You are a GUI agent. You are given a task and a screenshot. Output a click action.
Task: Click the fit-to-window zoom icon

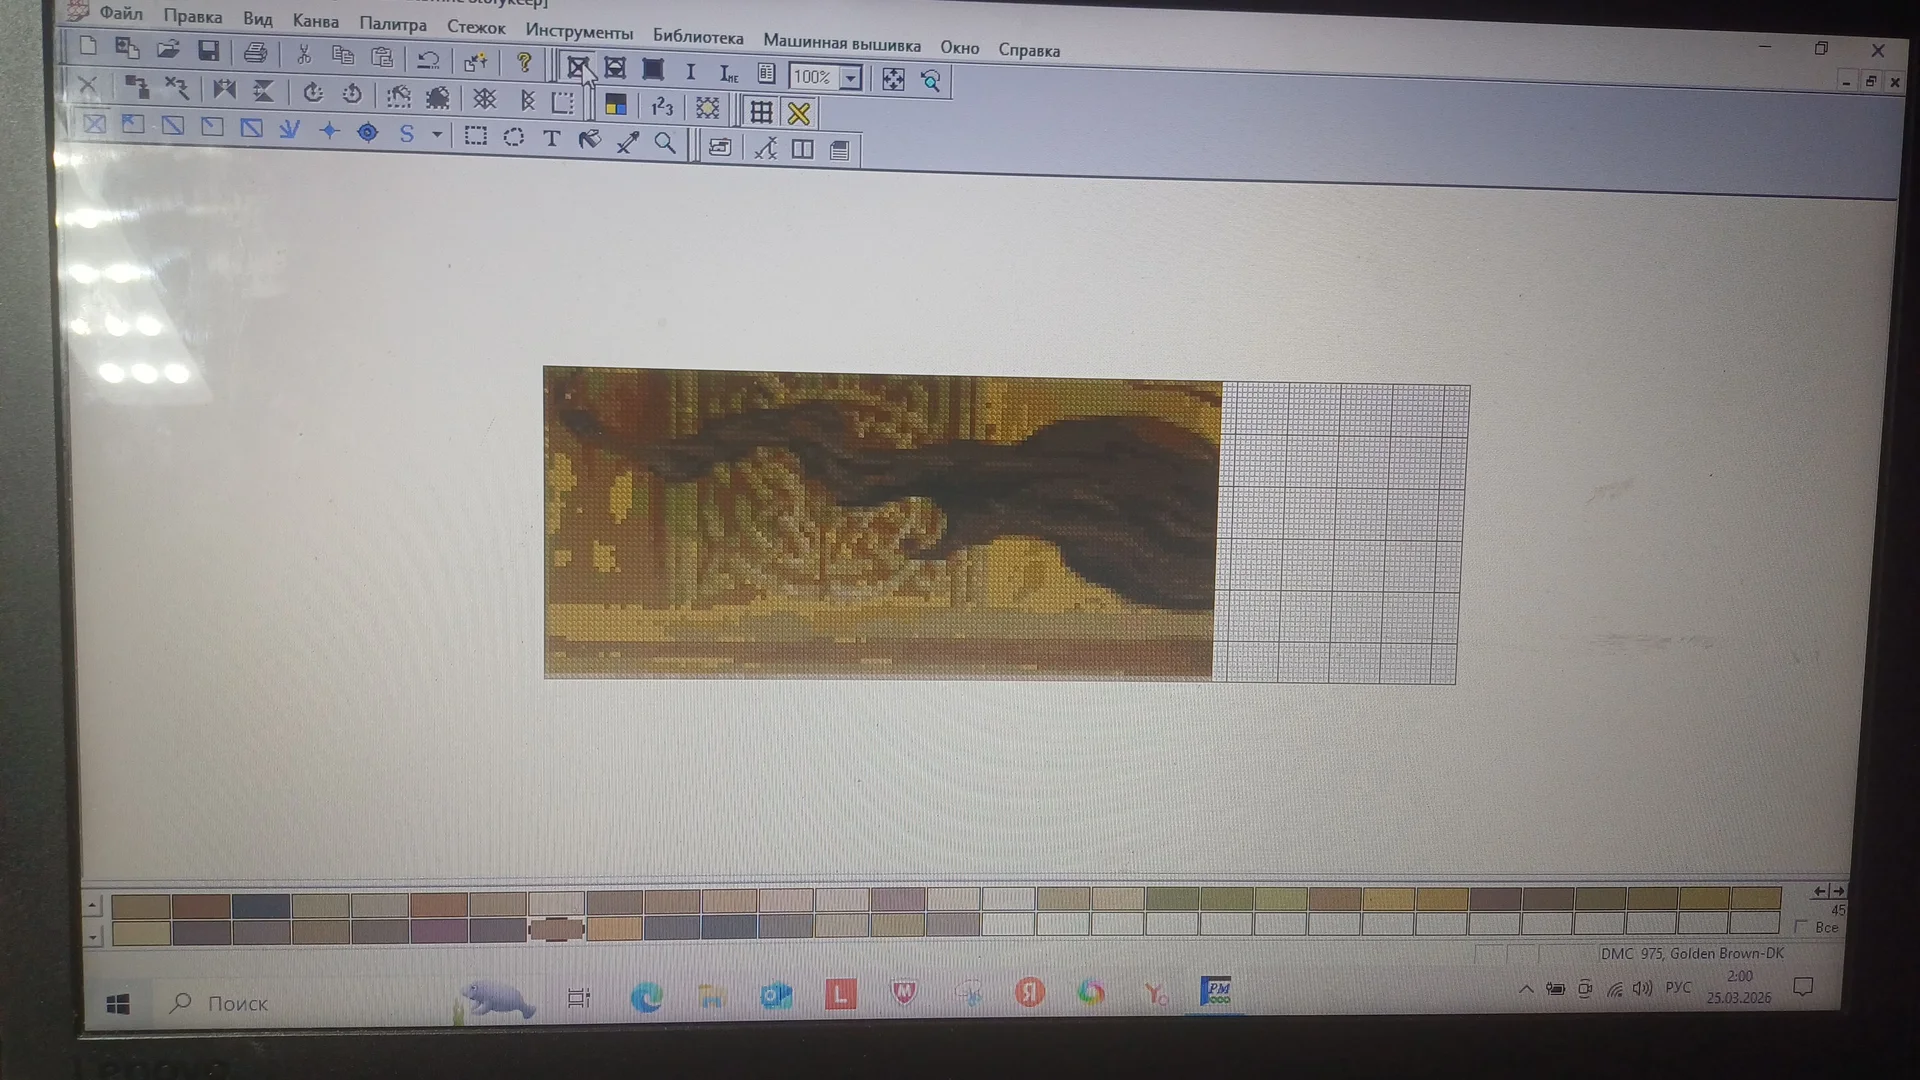click(892, 80)
